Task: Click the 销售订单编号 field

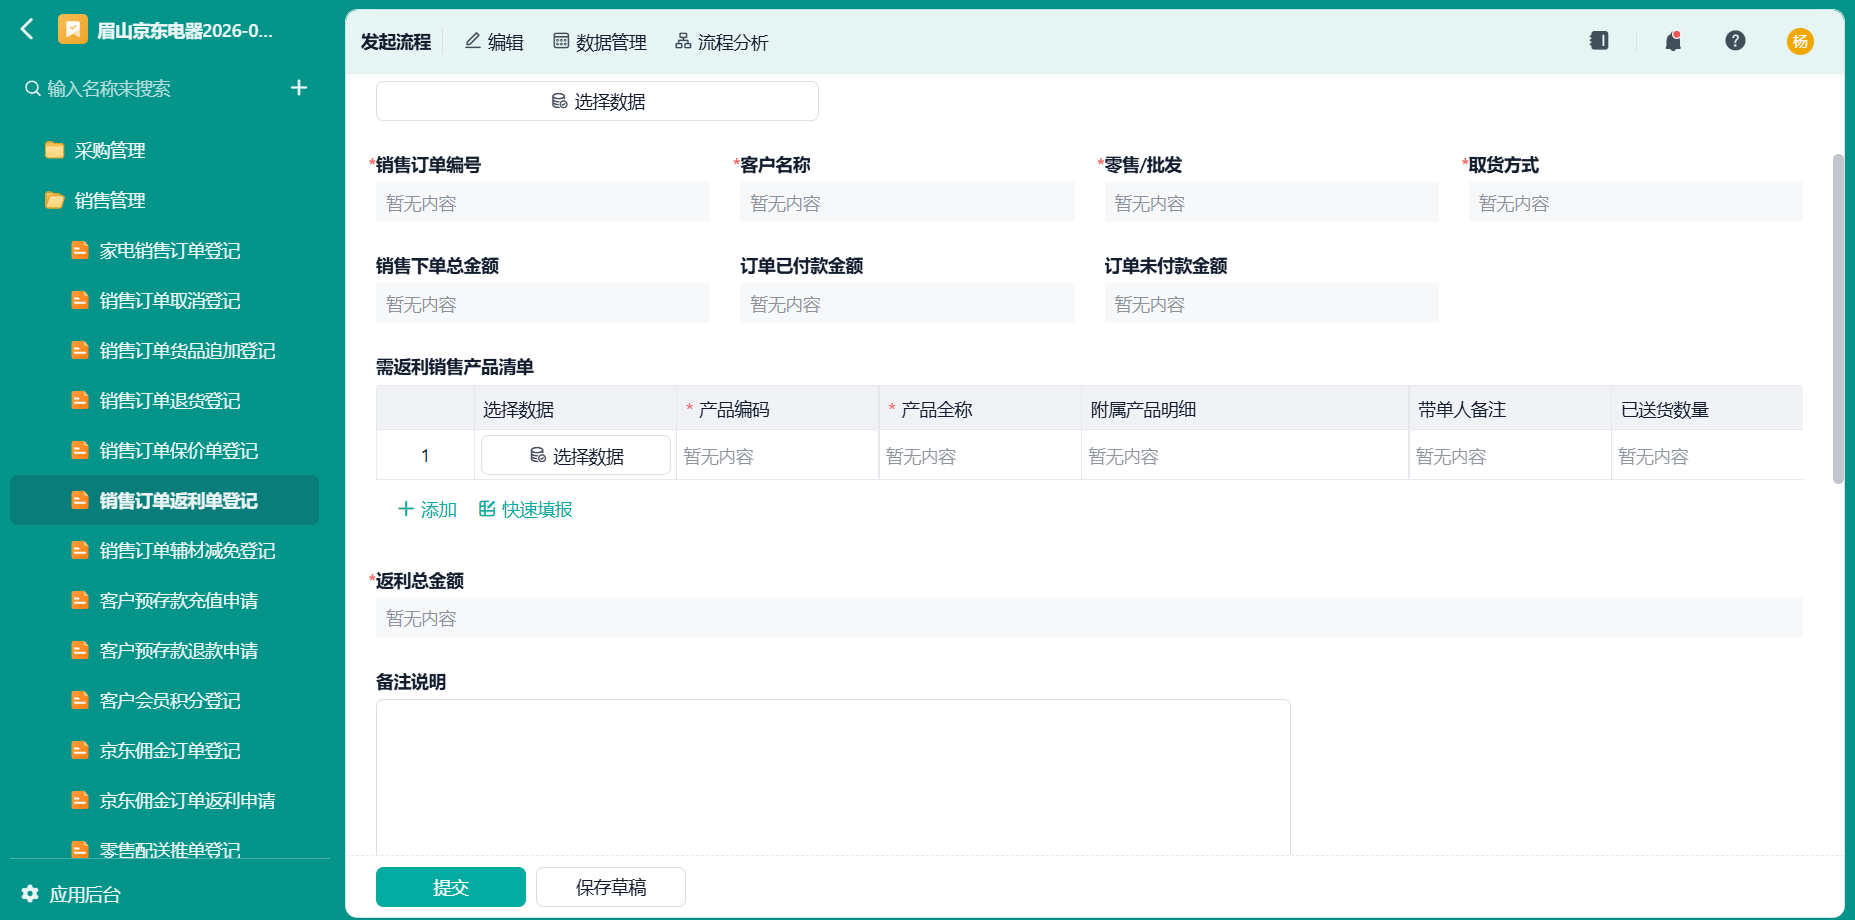Action: pyautogui.click(x=543, y=203)
